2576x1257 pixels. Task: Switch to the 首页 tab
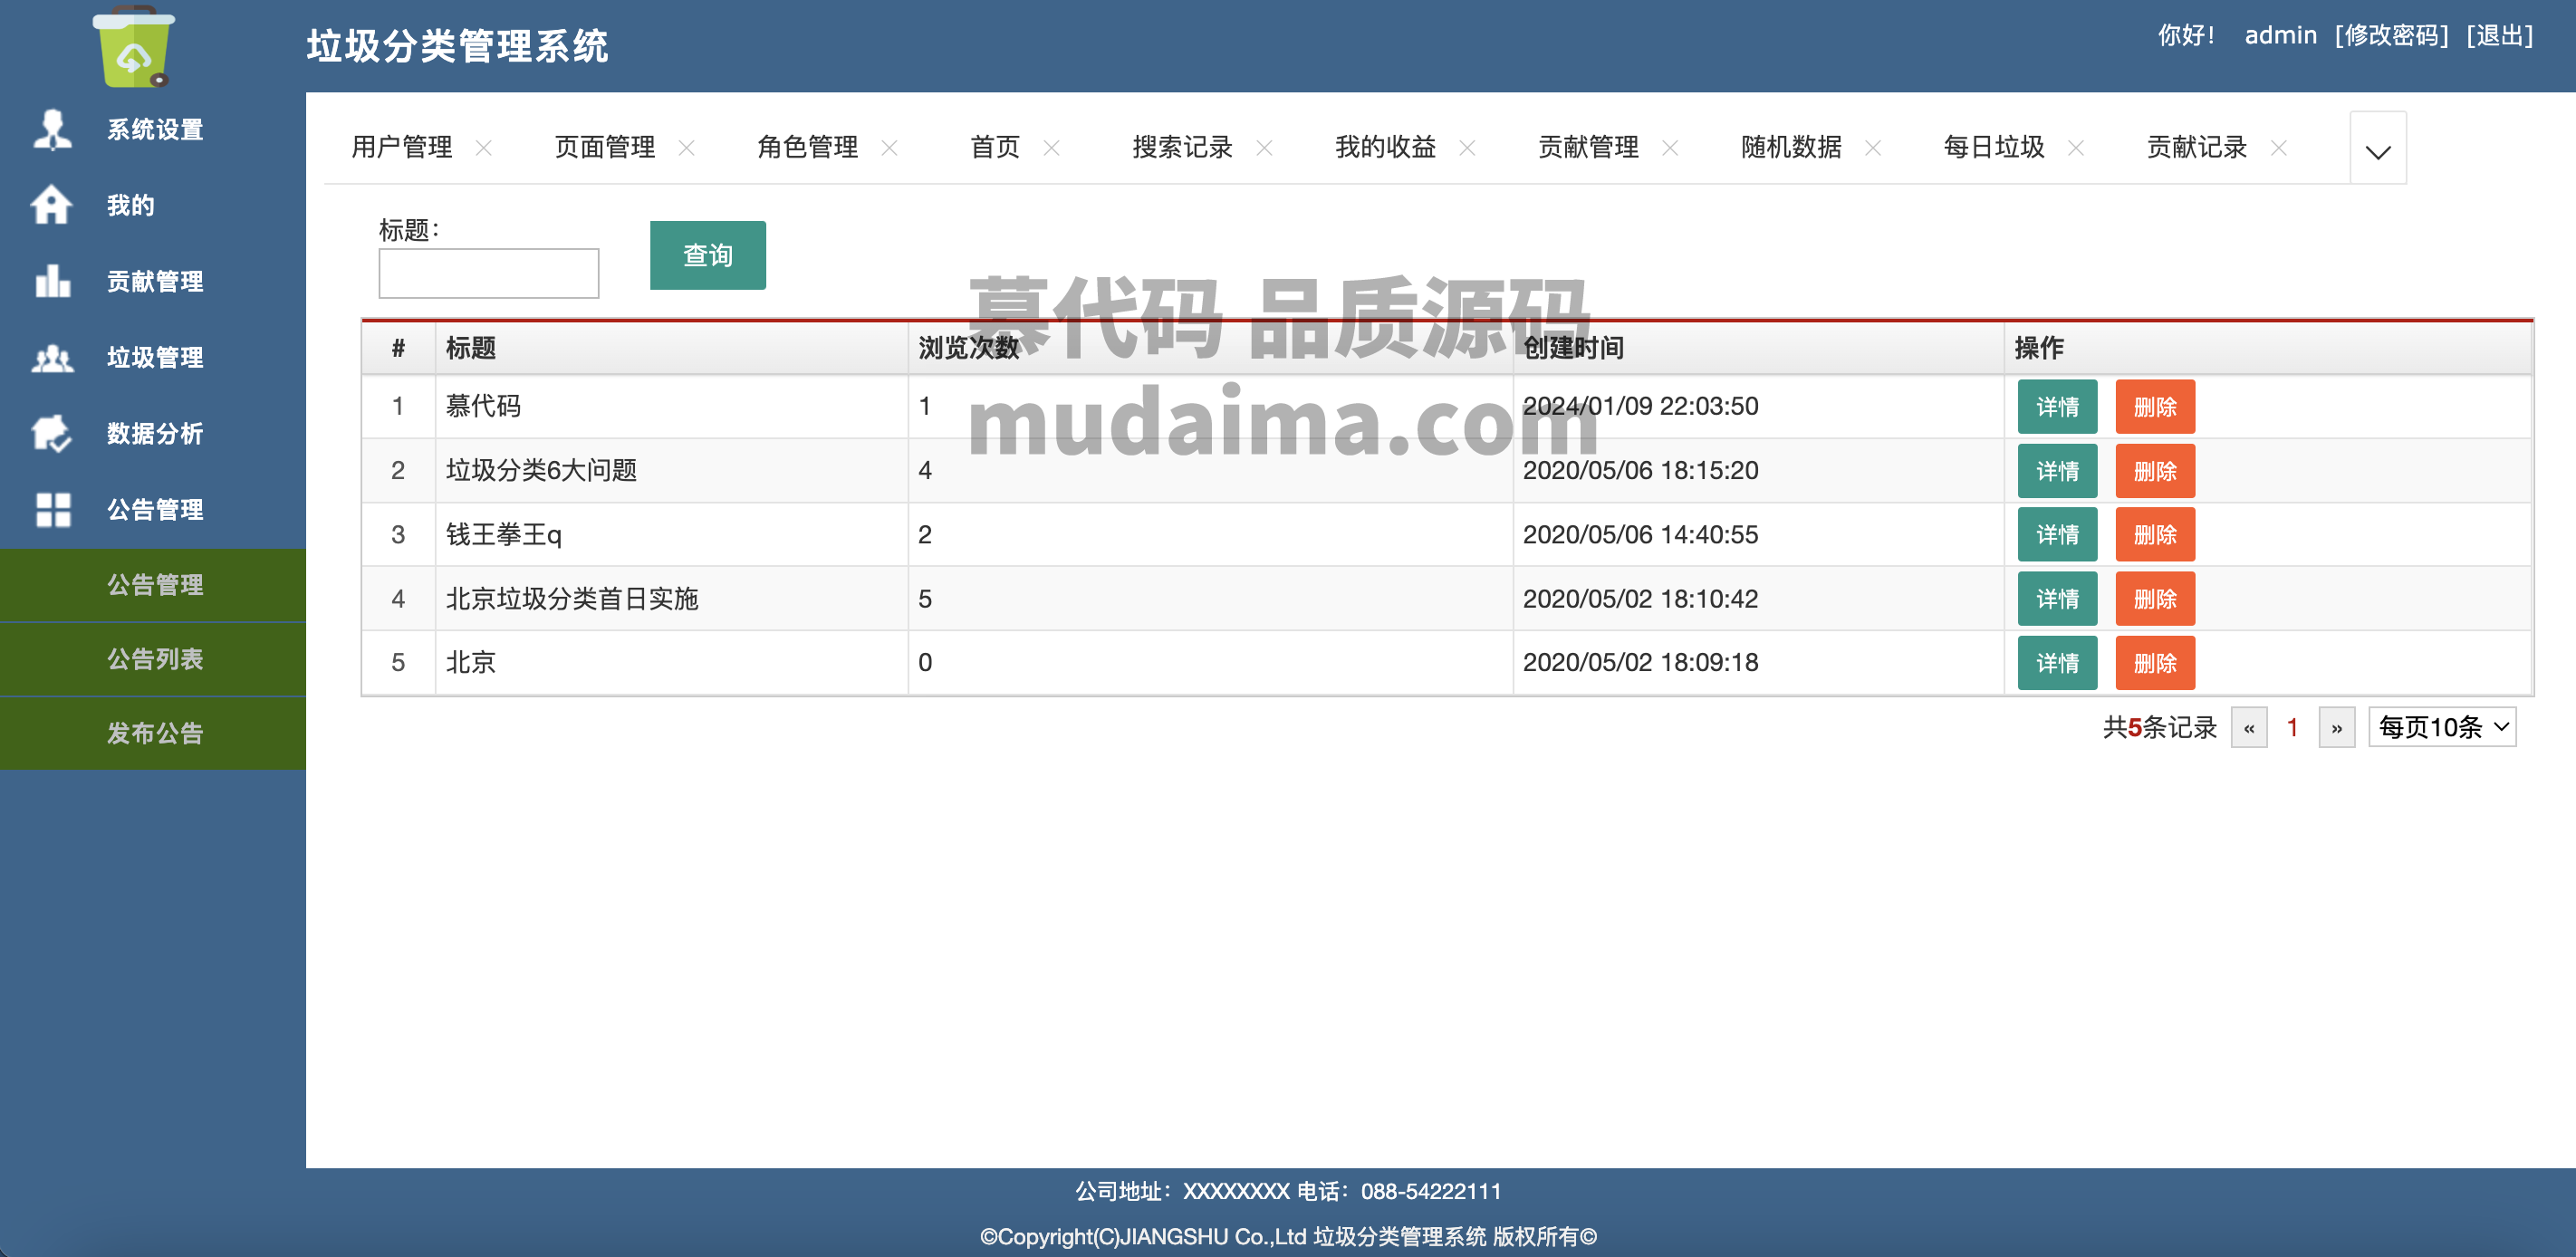coord(995,148)
